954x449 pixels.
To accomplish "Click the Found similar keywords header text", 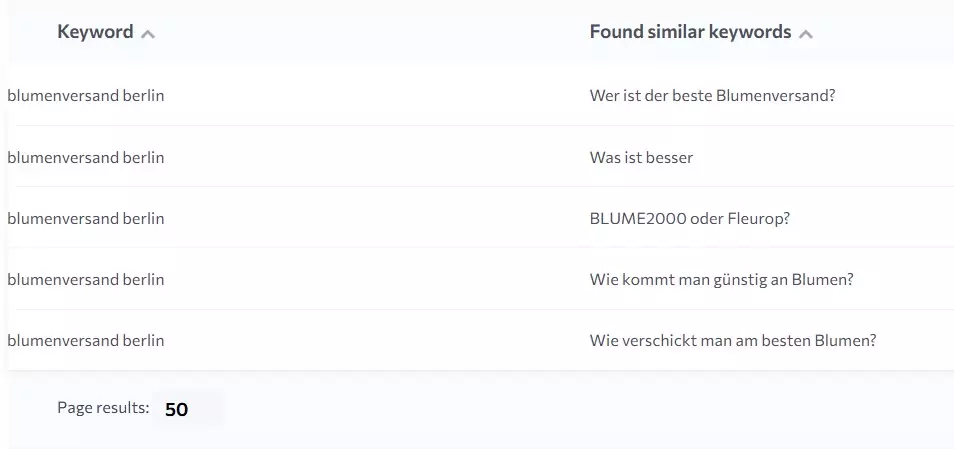I will 690,32.
